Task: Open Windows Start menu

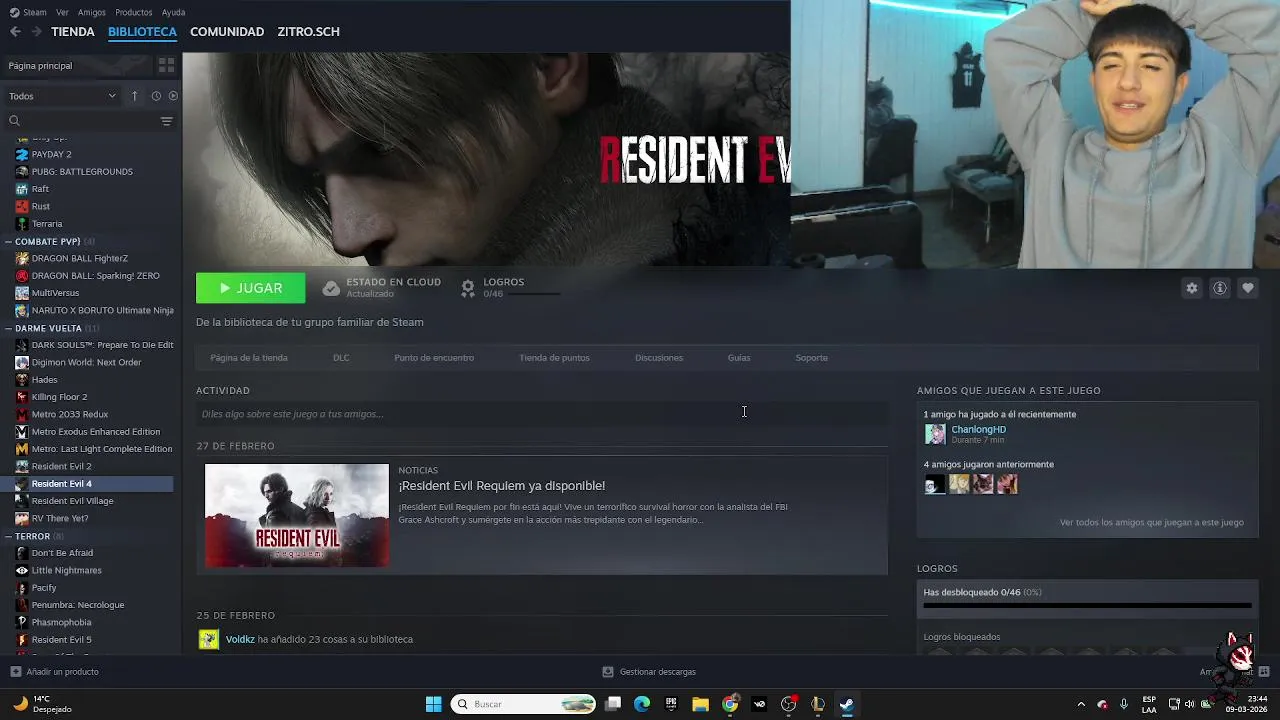Action: (433, 704)
